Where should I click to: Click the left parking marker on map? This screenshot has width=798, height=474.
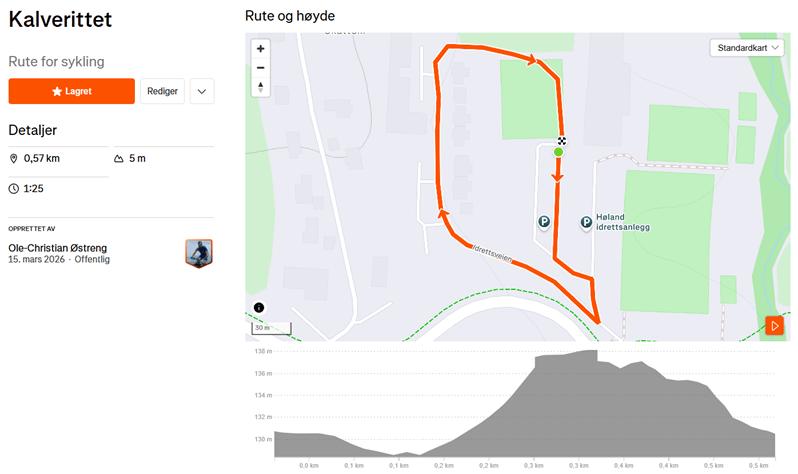pyautogui.click(x=544, y=223)
